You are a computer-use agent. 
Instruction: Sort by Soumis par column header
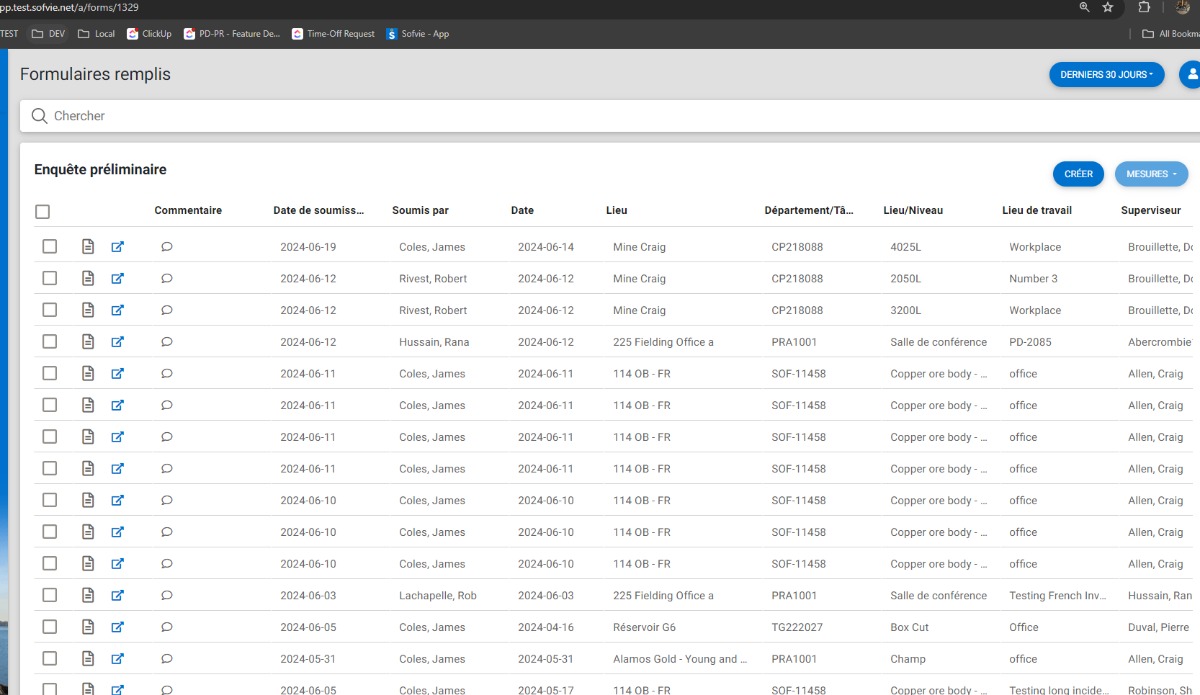click(x=420, y=211)
